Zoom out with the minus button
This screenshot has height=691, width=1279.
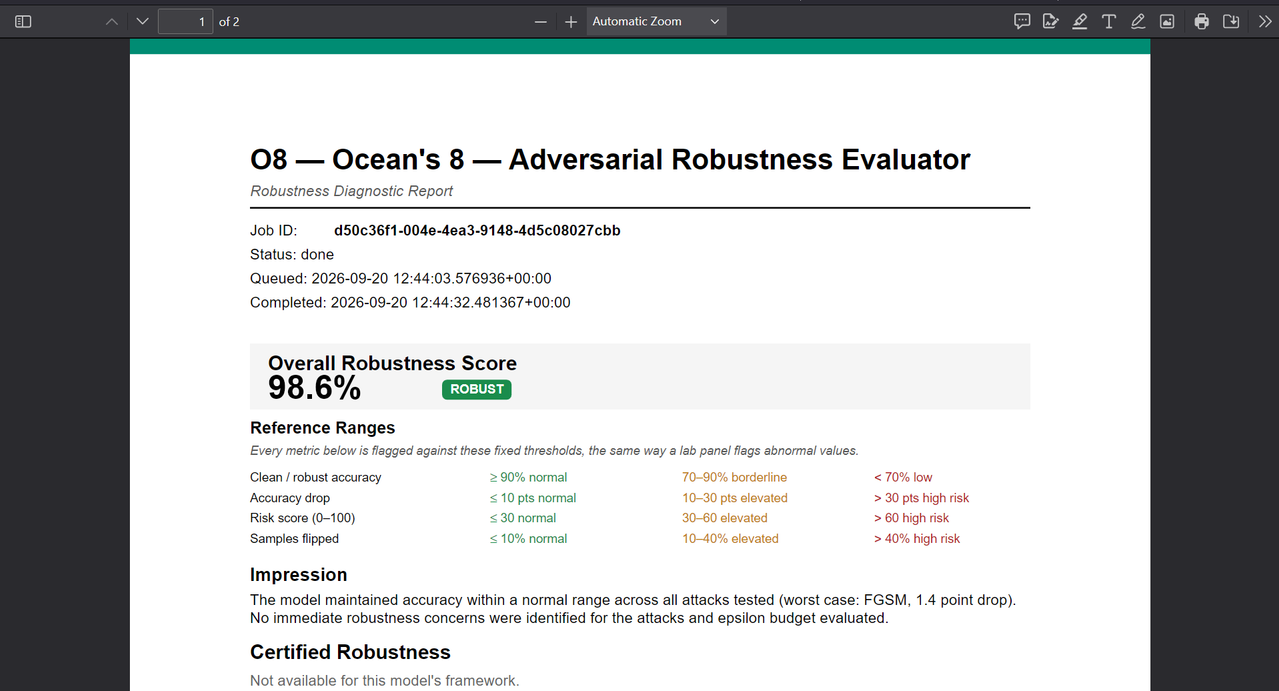pyautogui.click(x=541, y=21)
